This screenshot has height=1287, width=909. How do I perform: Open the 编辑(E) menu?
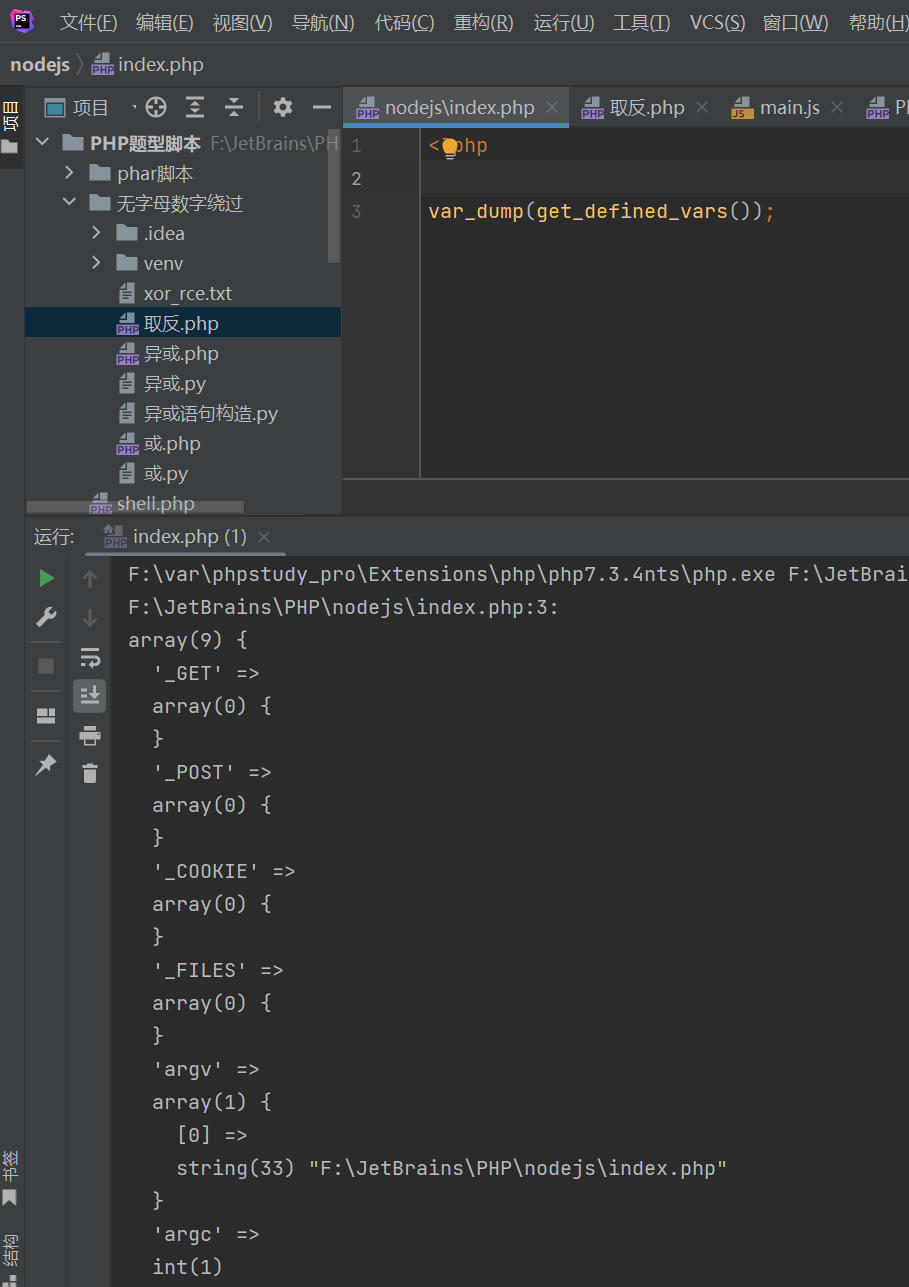pyautogui.click(x=165, y=22)
